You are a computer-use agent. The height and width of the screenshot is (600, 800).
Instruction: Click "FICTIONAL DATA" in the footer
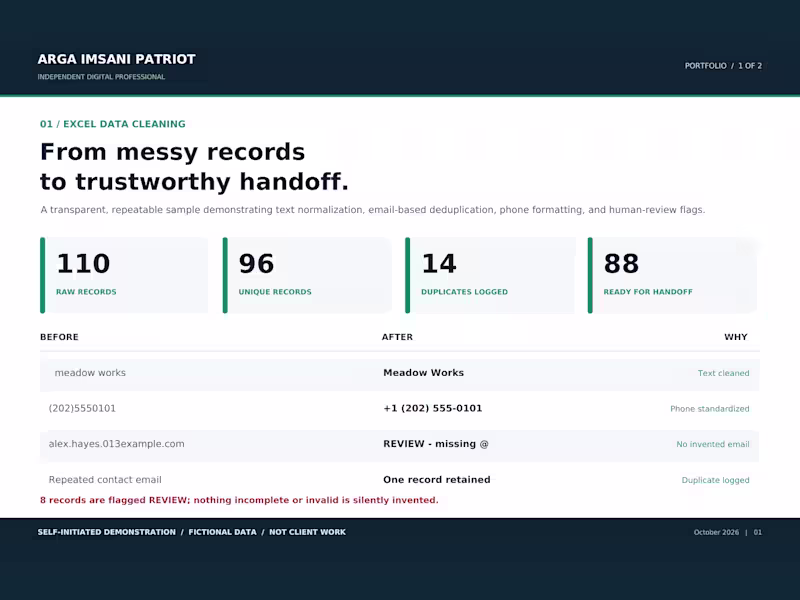pyautogui.click(x=222, y=532)
